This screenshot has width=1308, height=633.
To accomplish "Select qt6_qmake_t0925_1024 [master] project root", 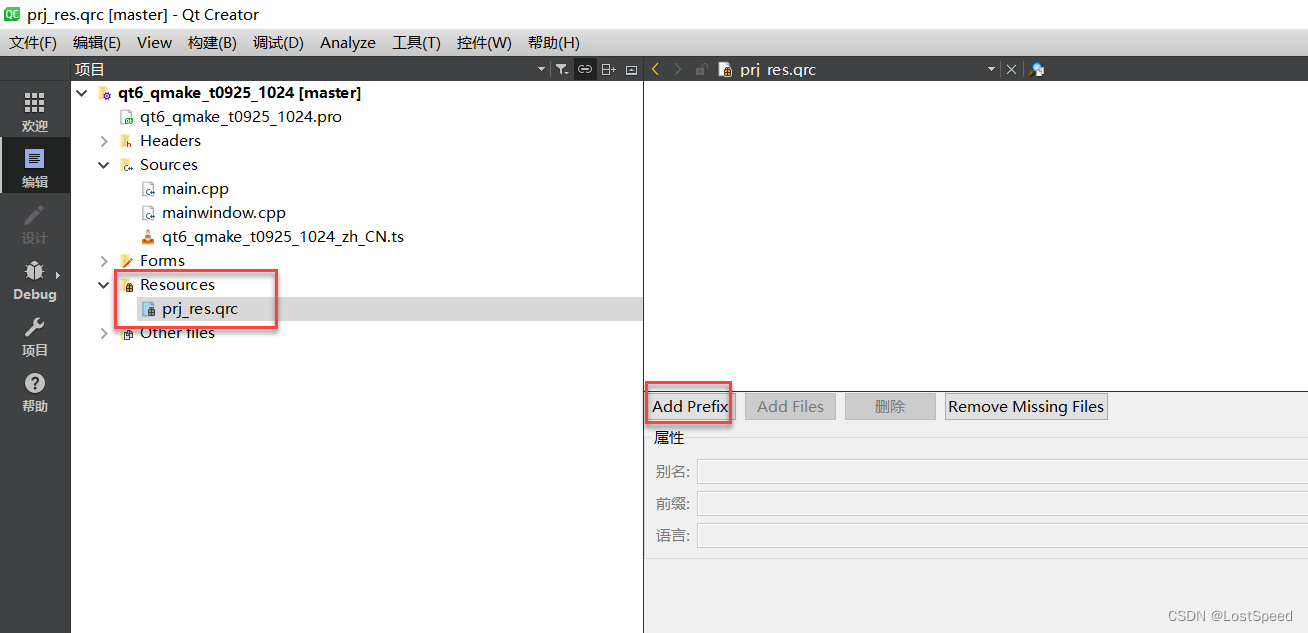I will click(x=239, y=93).
